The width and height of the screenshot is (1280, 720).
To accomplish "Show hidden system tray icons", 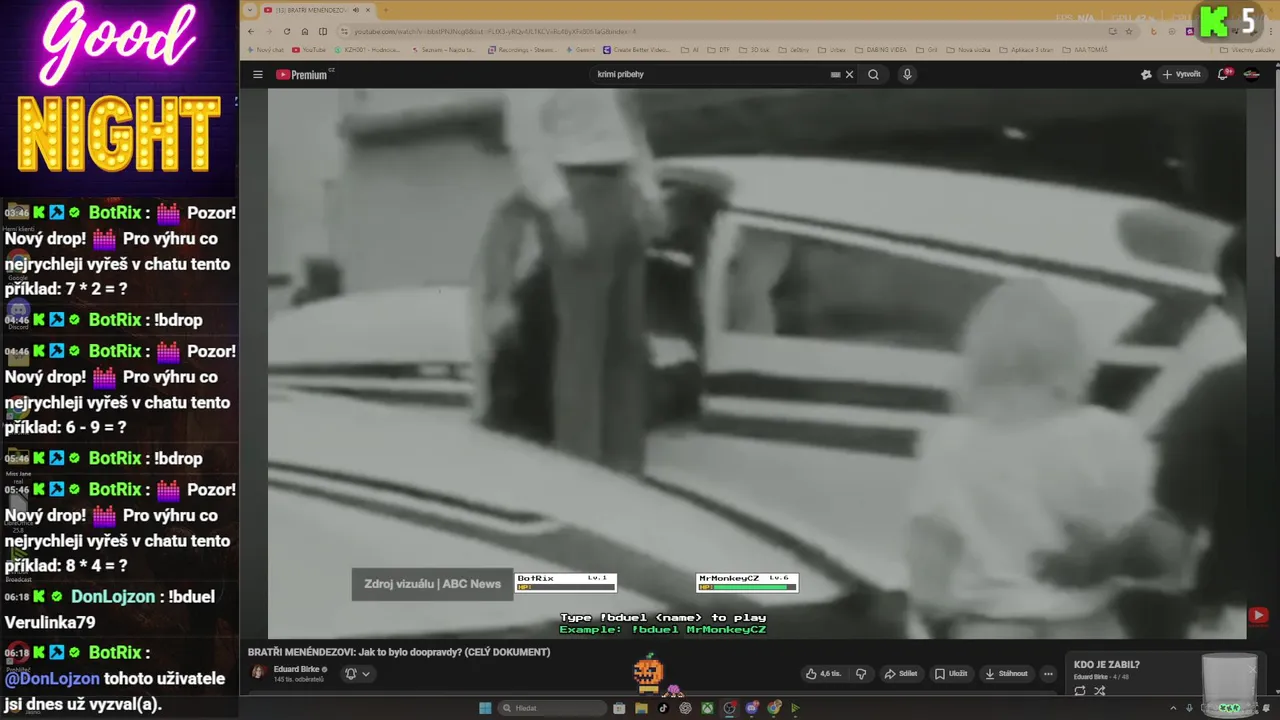I will [x=1174, y=708].
